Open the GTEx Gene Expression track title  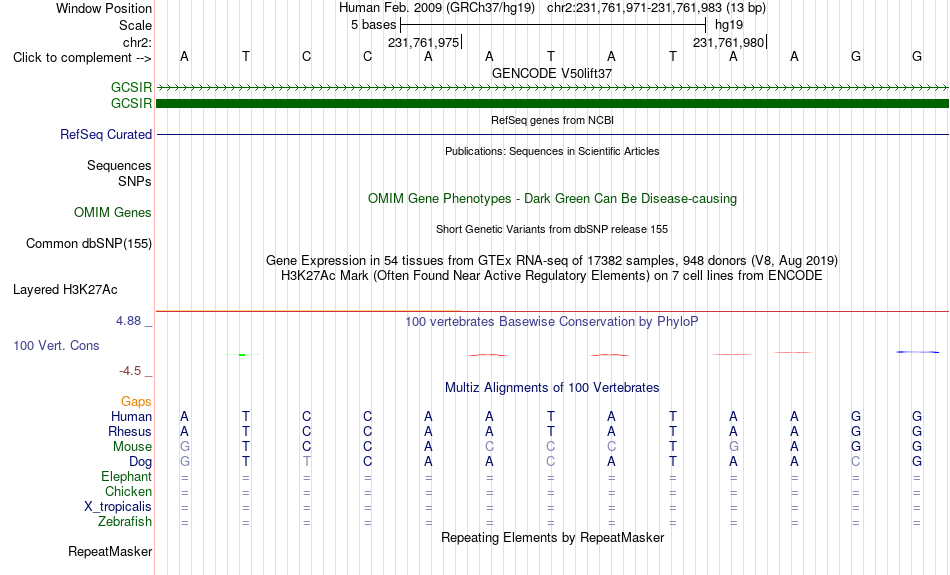click(x=552, y=261)
